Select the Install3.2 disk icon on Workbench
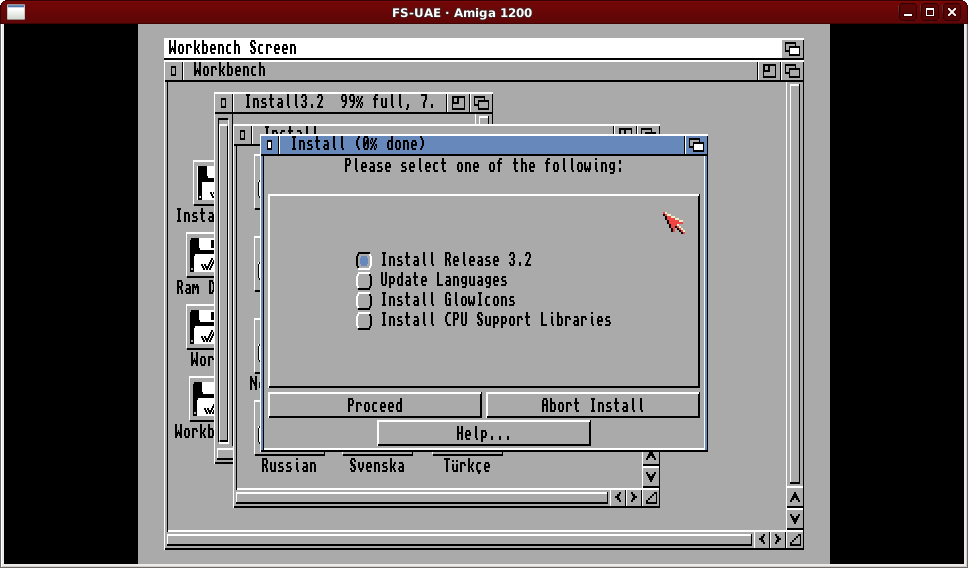Image resolution: width=968 pixels, height=568 pixels. pos(204,183)
